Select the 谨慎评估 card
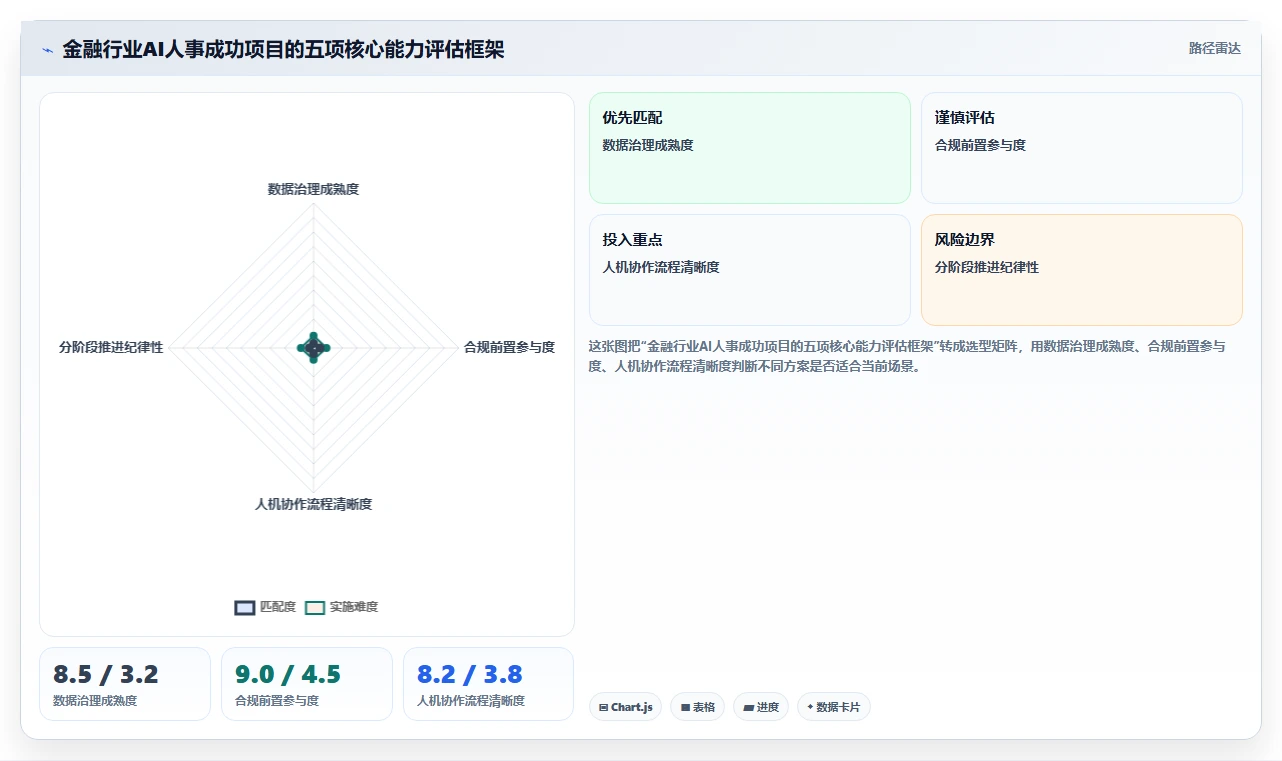 point(1082,148)
